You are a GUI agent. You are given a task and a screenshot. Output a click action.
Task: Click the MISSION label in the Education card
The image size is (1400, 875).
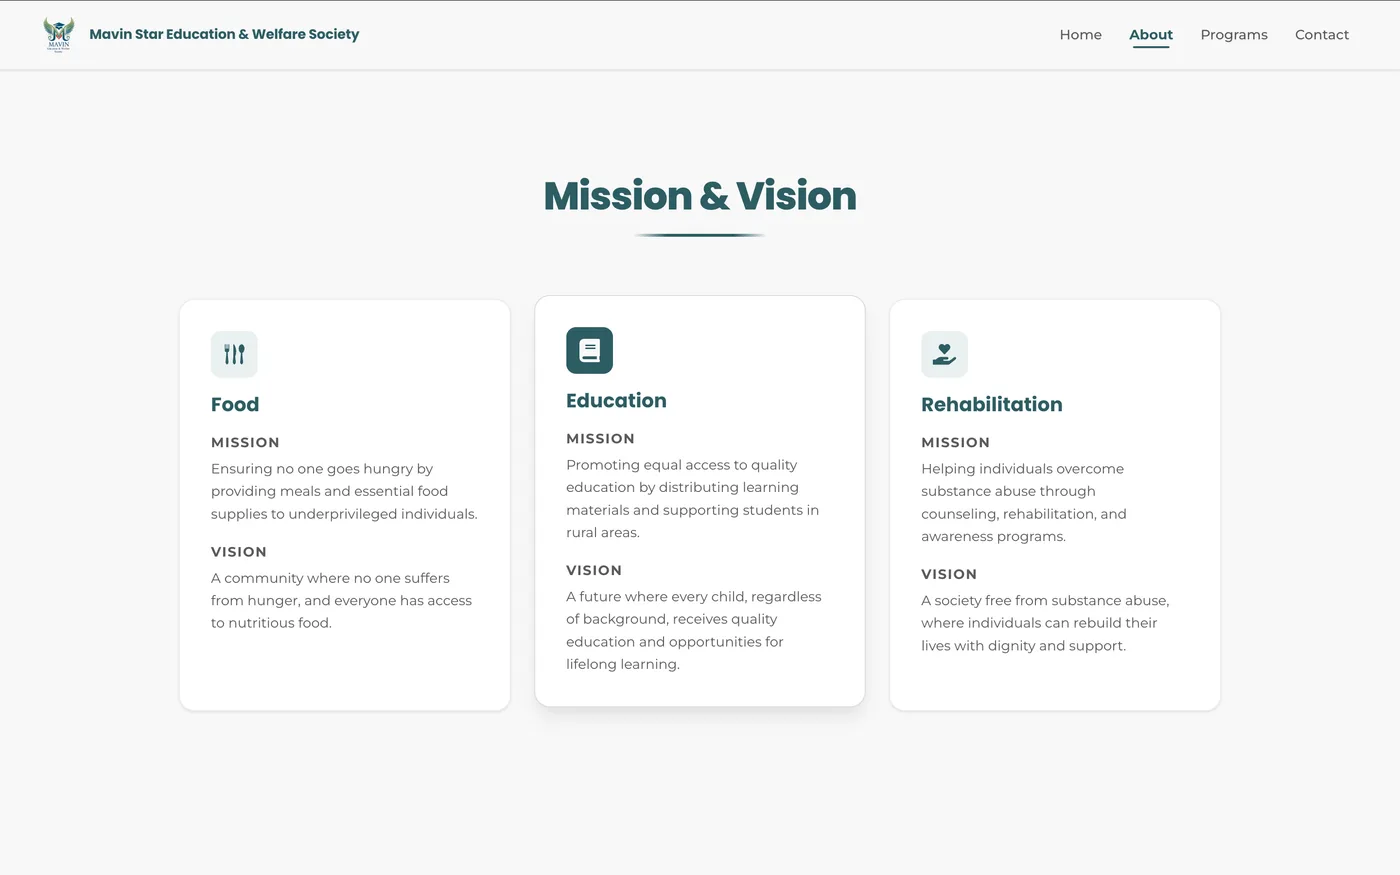pyautogui.click(x=600, y=438)
